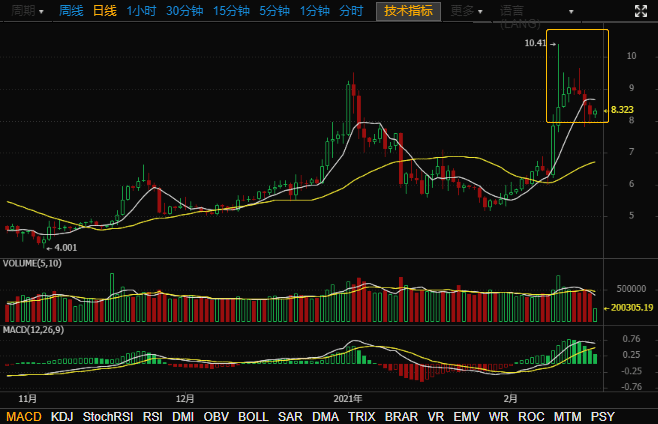Open the 语言 language selector
Image resolution: width=658 pixels, height=424 pixels.
click(536, 12)
